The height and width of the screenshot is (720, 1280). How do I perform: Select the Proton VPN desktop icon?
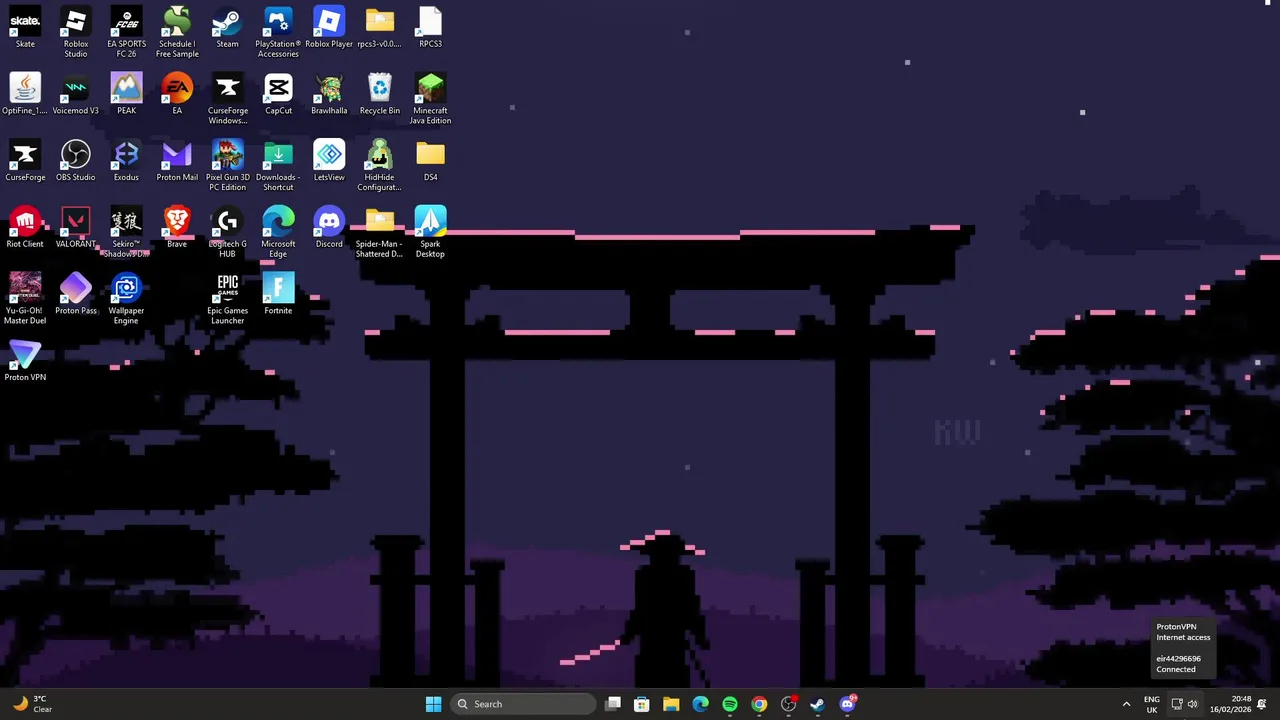pyautogui.click(x=25, y=360)
